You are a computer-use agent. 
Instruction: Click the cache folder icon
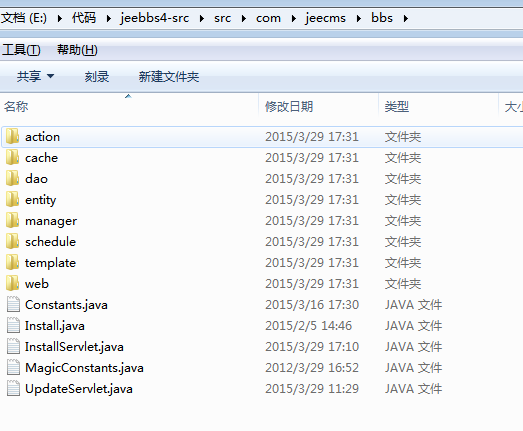point(13,158)
